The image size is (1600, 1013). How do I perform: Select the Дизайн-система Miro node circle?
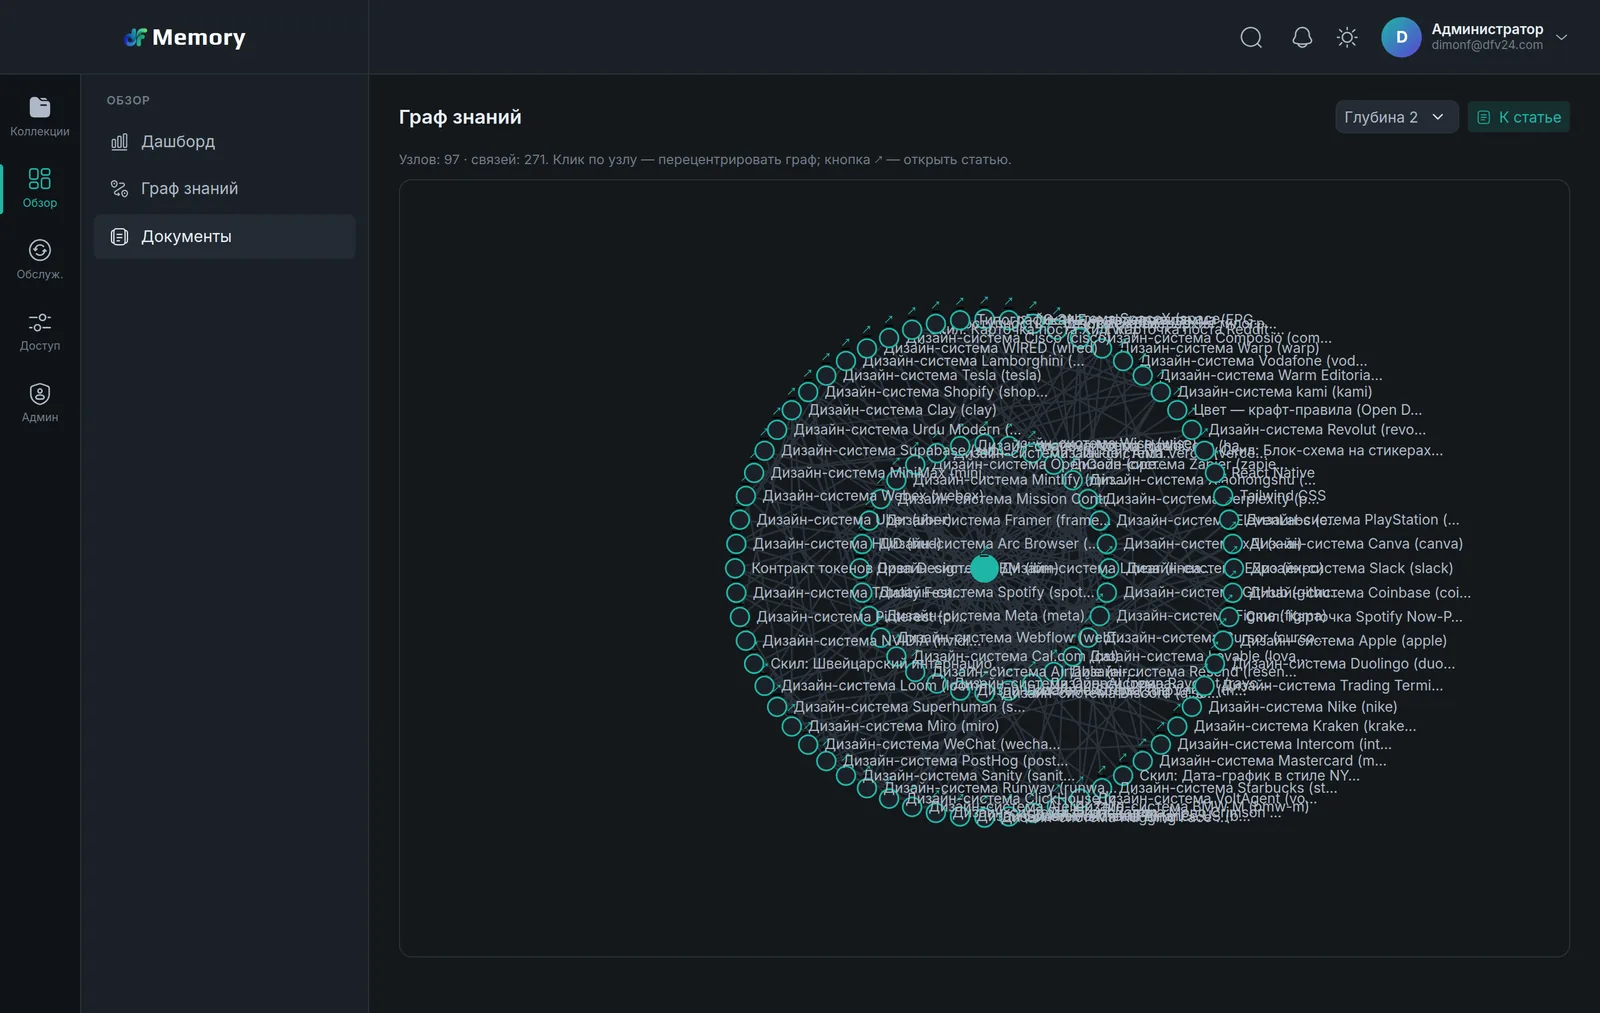click(x=792, y=726)
